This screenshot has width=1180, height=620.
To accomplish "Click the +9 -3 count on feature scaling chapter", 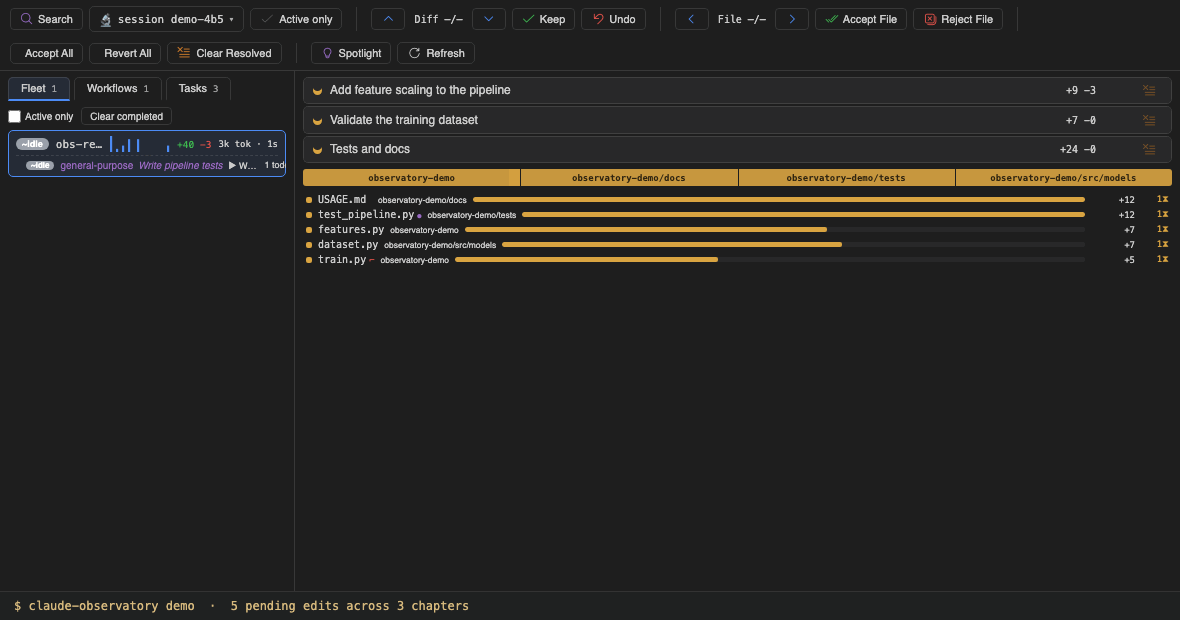I will point(1081,90).
